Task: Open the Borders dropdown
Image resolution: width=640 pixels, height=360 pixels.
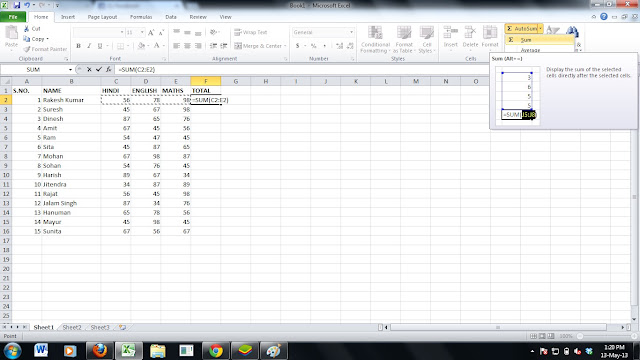Action: tap(128, 46)
